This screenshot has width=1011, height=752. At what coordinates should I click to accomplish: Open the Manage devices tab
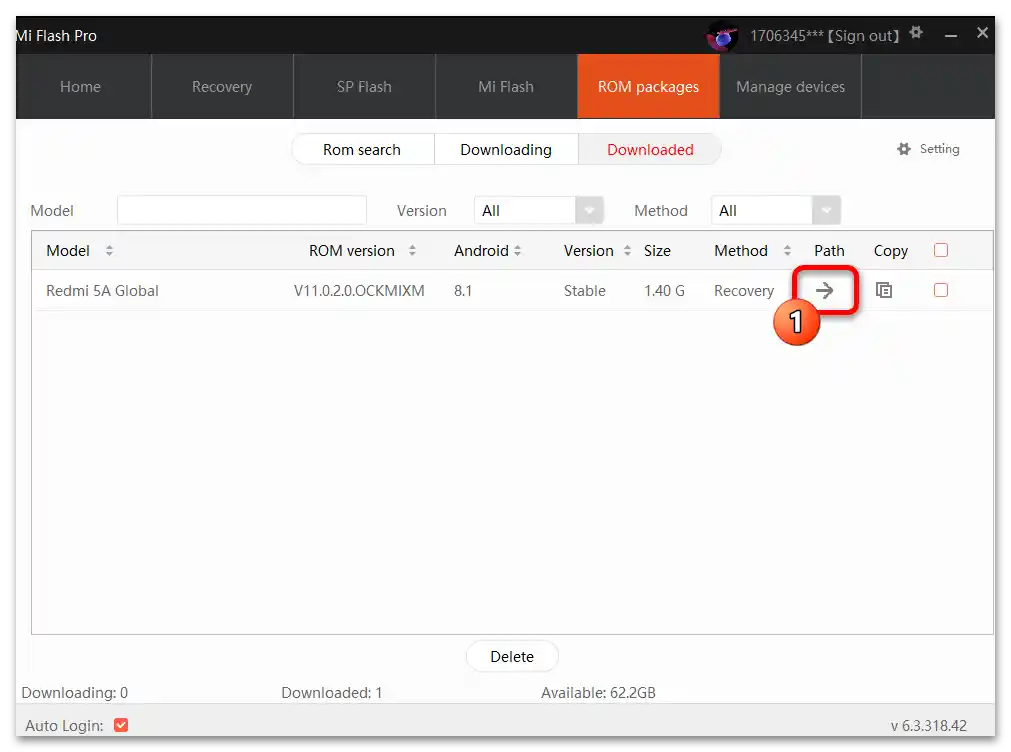[x=790, y=86]
